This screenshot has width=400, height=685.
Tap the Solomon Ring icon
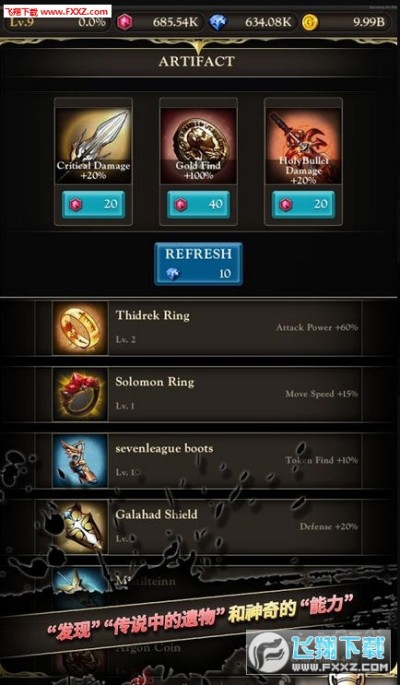click(x=80, y=394)
